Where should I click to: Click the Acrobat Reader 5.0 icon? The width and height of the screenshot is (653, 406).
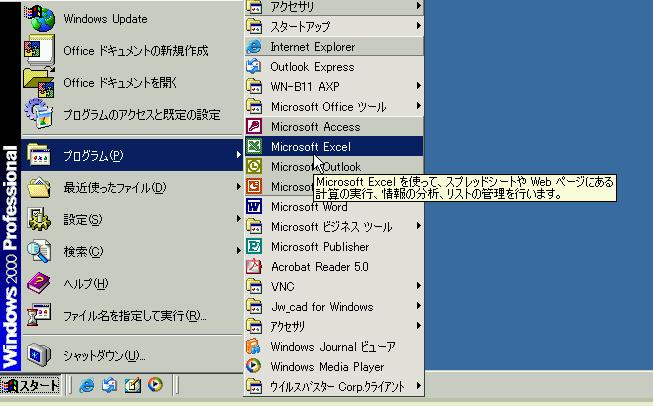254,266
